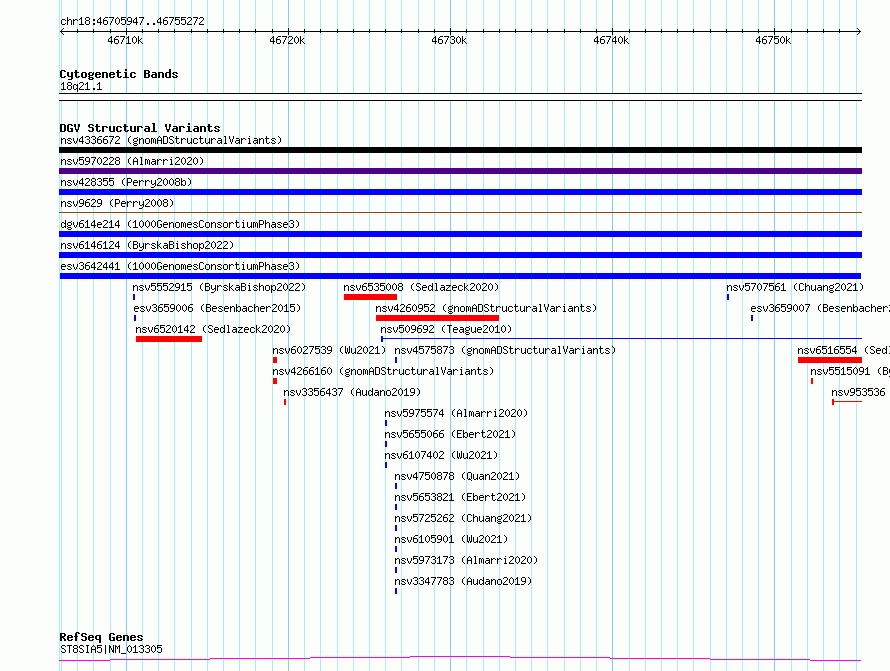Open nsv5975574 (Almarri2020) label
Screen dimensions: 890x671
point(456,413)
